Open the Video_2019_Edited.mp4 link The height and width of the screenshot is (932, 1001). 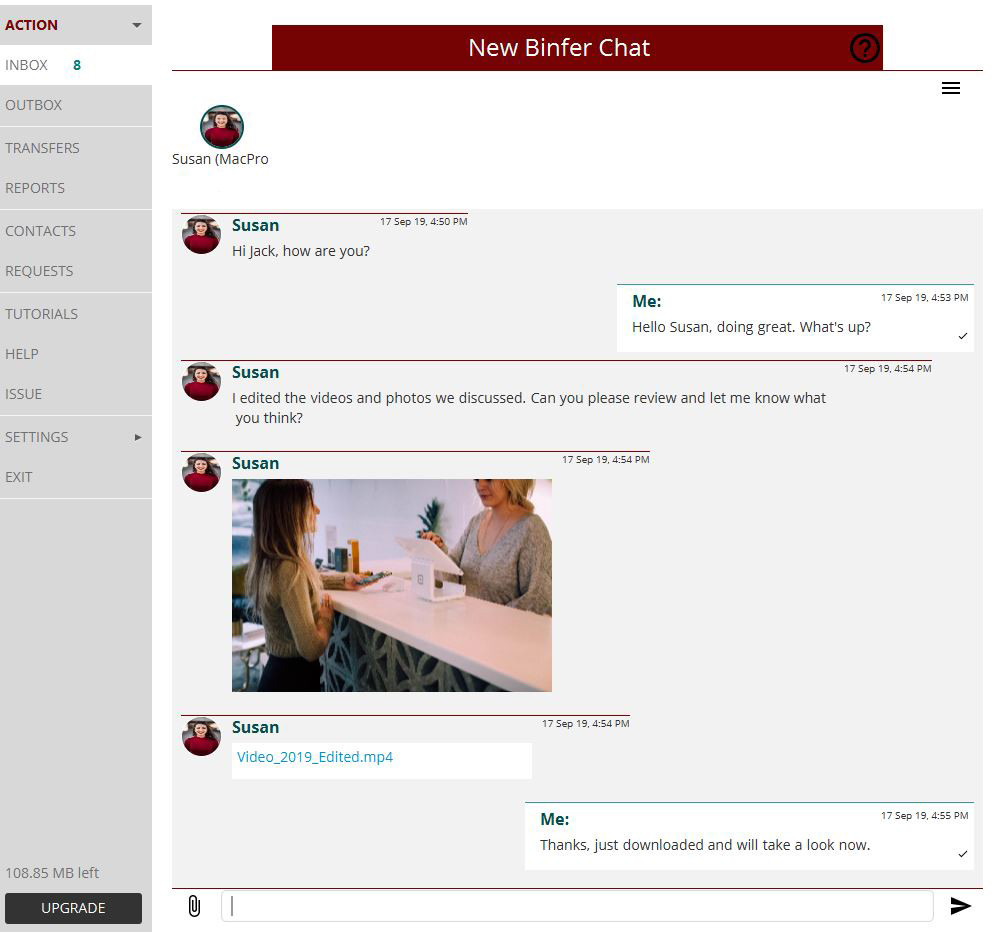(315, 757)
